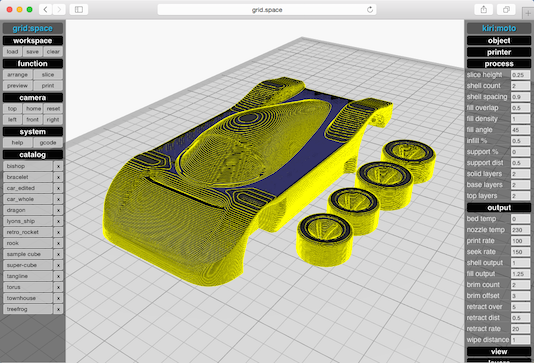Click the load workspace button
Image resolution: width=534 pixels, height=363 pixels.
12,52
